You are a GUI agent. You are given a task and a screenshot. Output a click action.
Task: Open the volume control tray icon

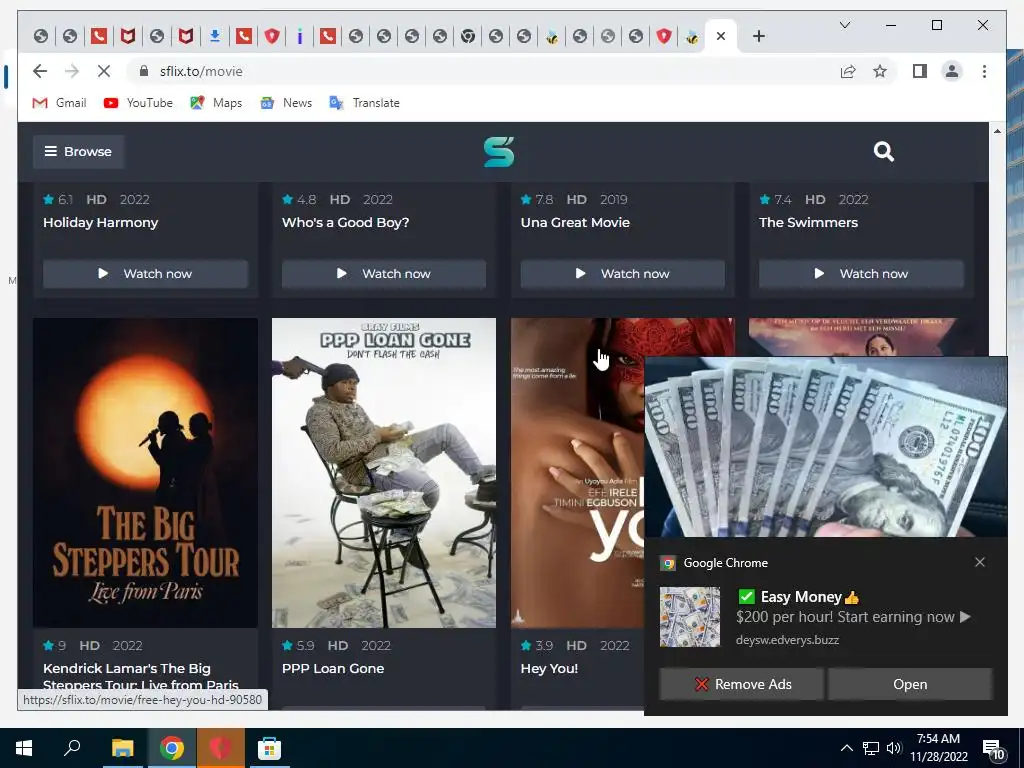(x=893, y=748)
